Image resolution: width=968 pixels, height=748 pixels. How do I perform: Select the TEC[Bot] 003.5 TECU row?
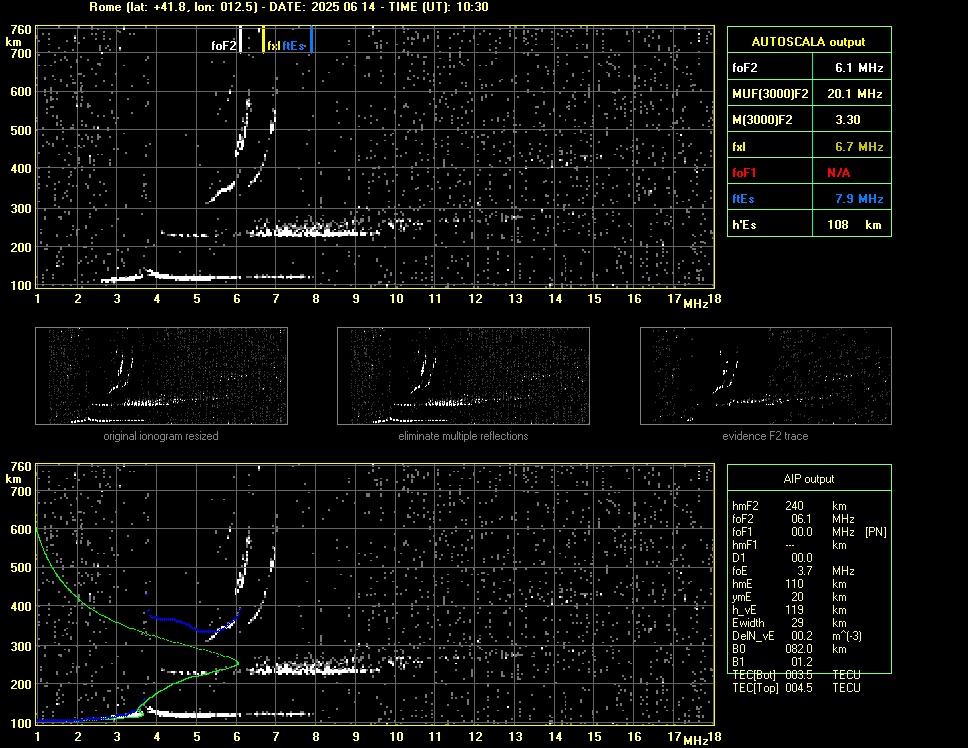coord(796,675)
